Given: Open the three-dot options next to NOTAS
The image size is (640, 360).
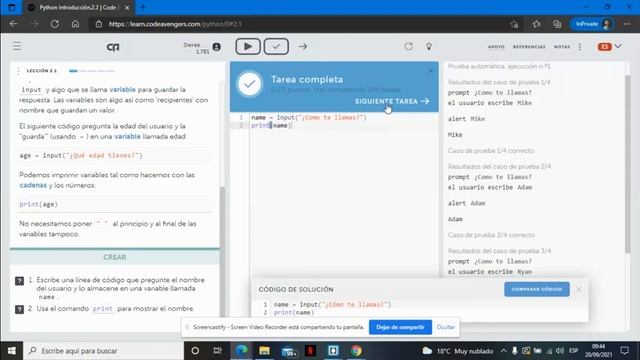Looking at the screenshot, I should (x=580, y=47).
